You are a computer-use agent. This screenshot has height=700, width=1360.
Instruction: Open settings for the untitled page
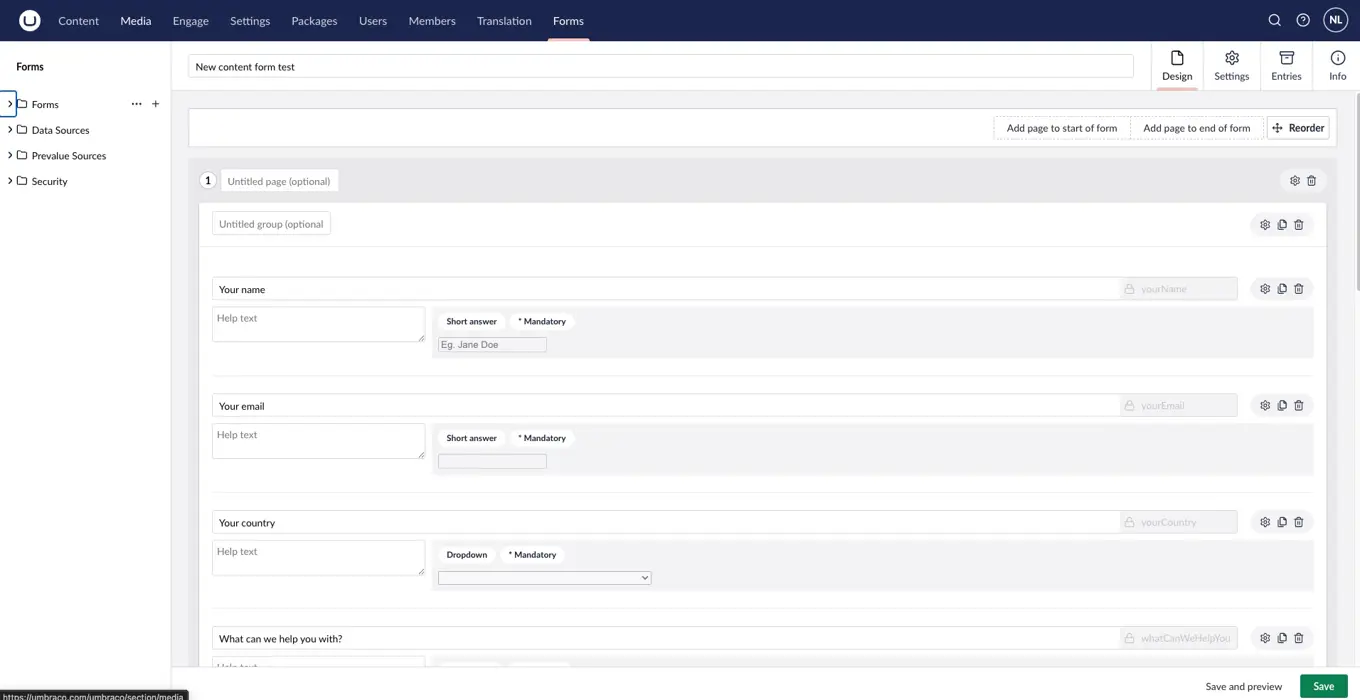click(1294, 180)
